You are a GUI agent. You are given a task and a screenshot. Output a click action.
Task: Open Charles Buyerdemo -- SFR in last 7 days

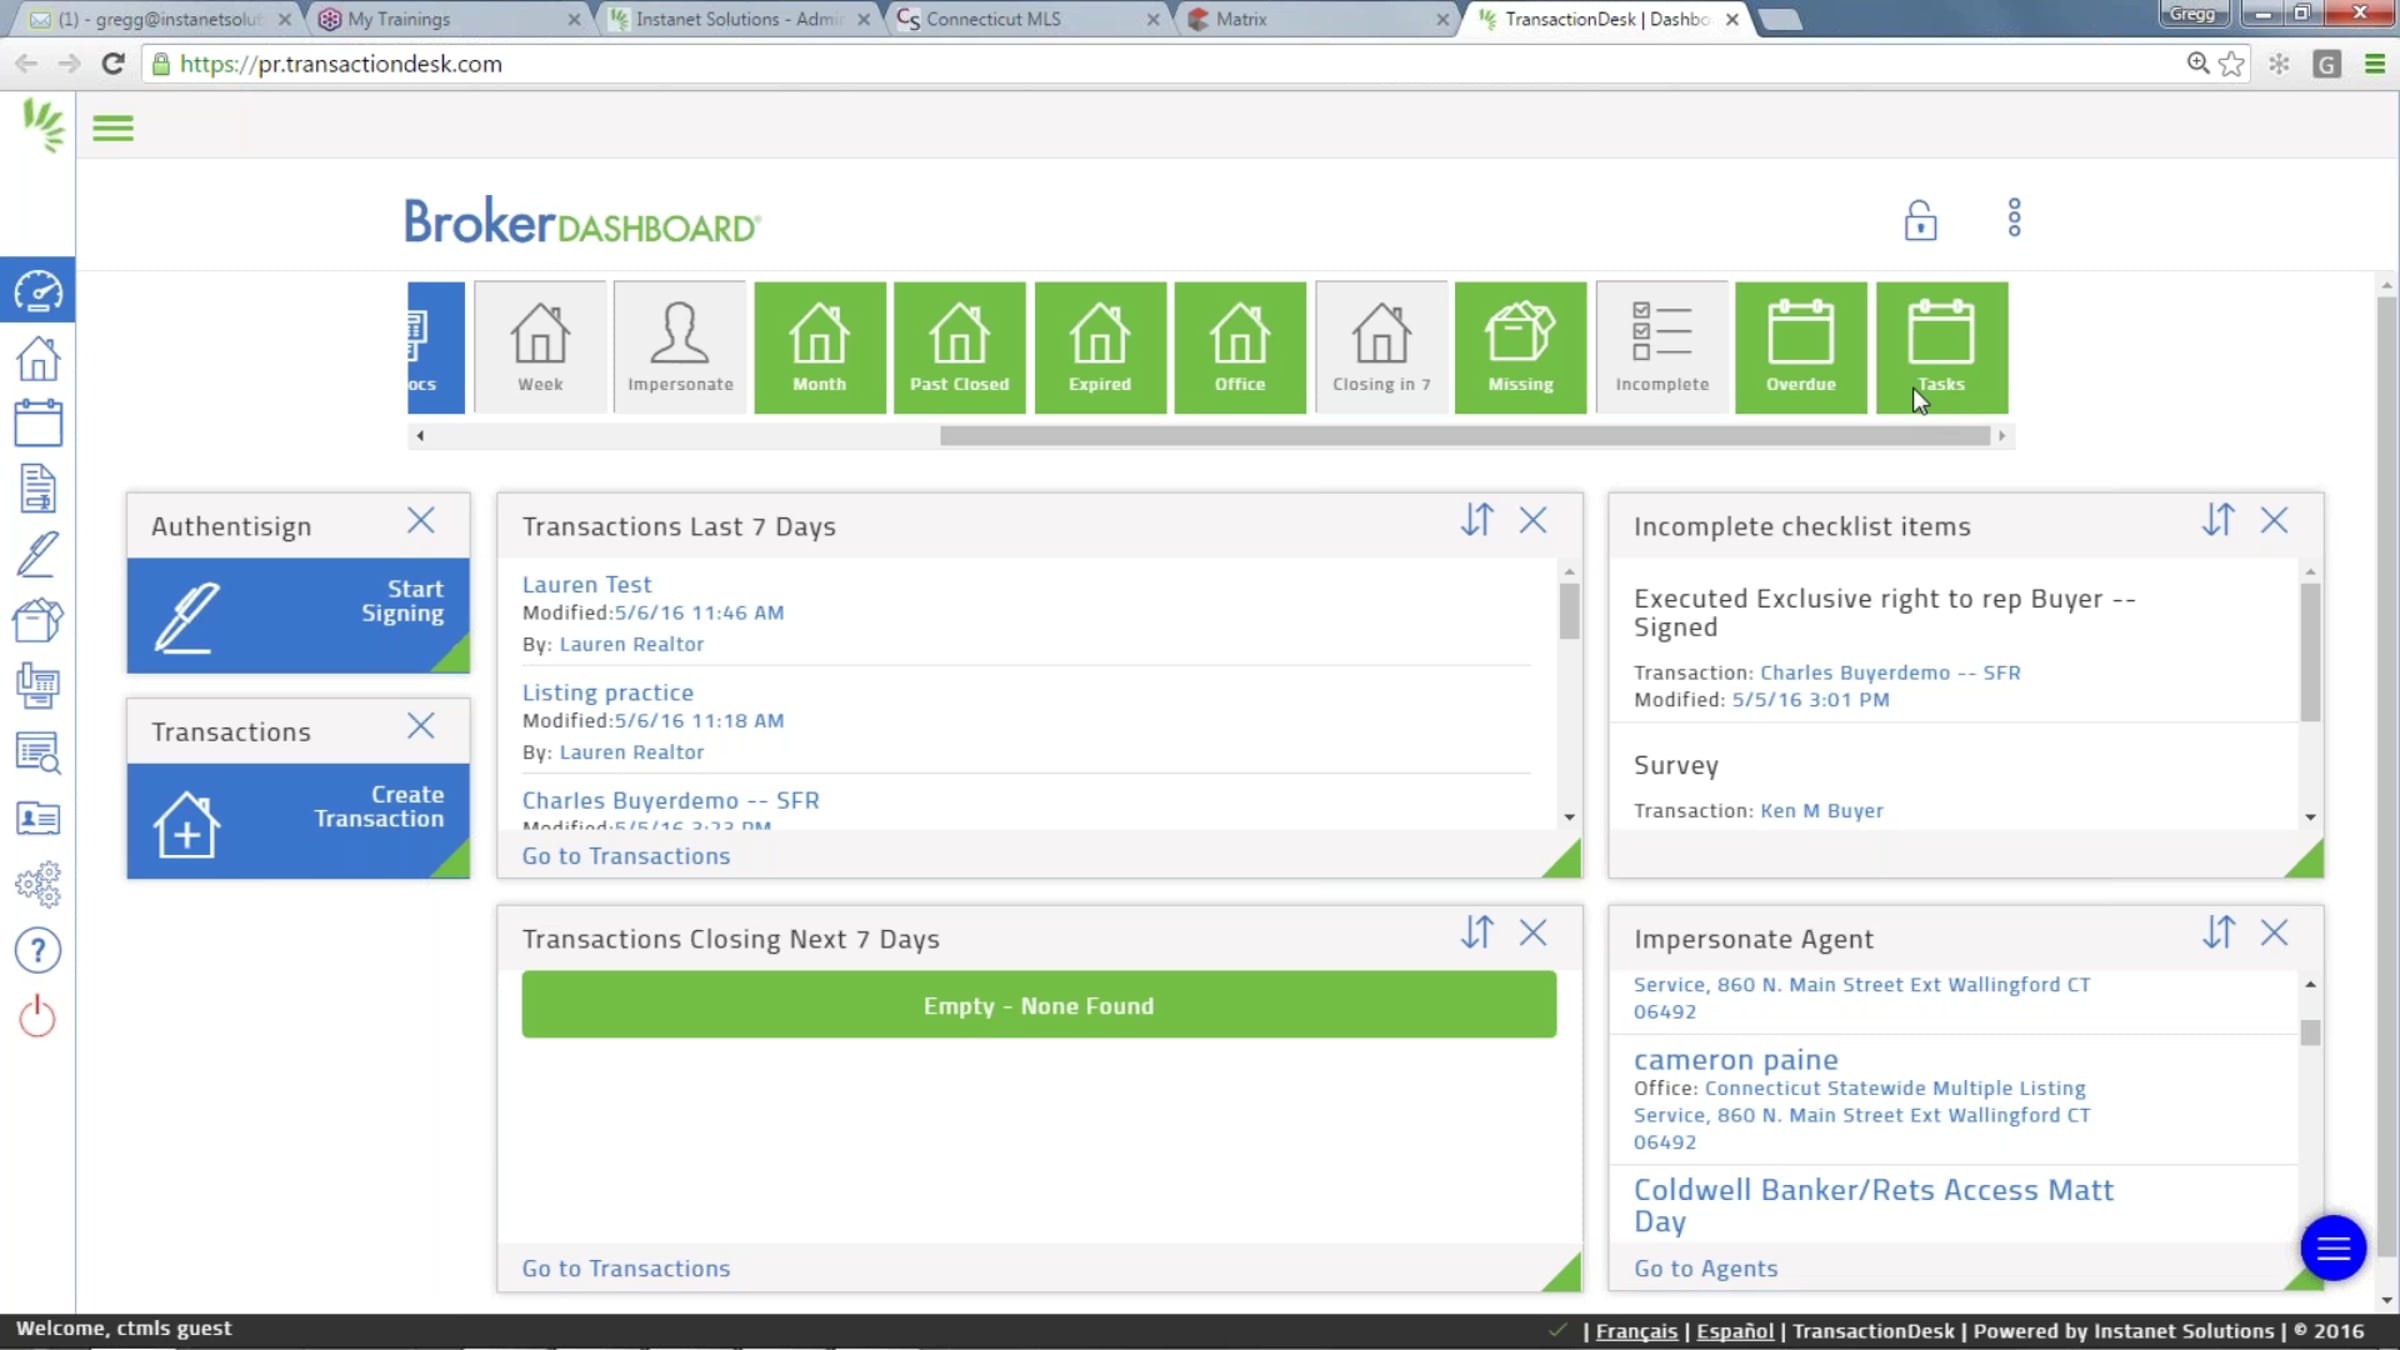tap(670, 801)
